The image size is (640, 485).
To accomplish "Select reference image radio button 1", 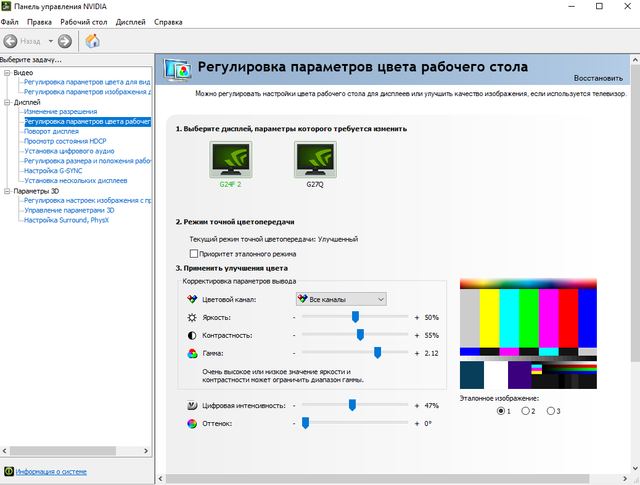I will tap(501, 411).
